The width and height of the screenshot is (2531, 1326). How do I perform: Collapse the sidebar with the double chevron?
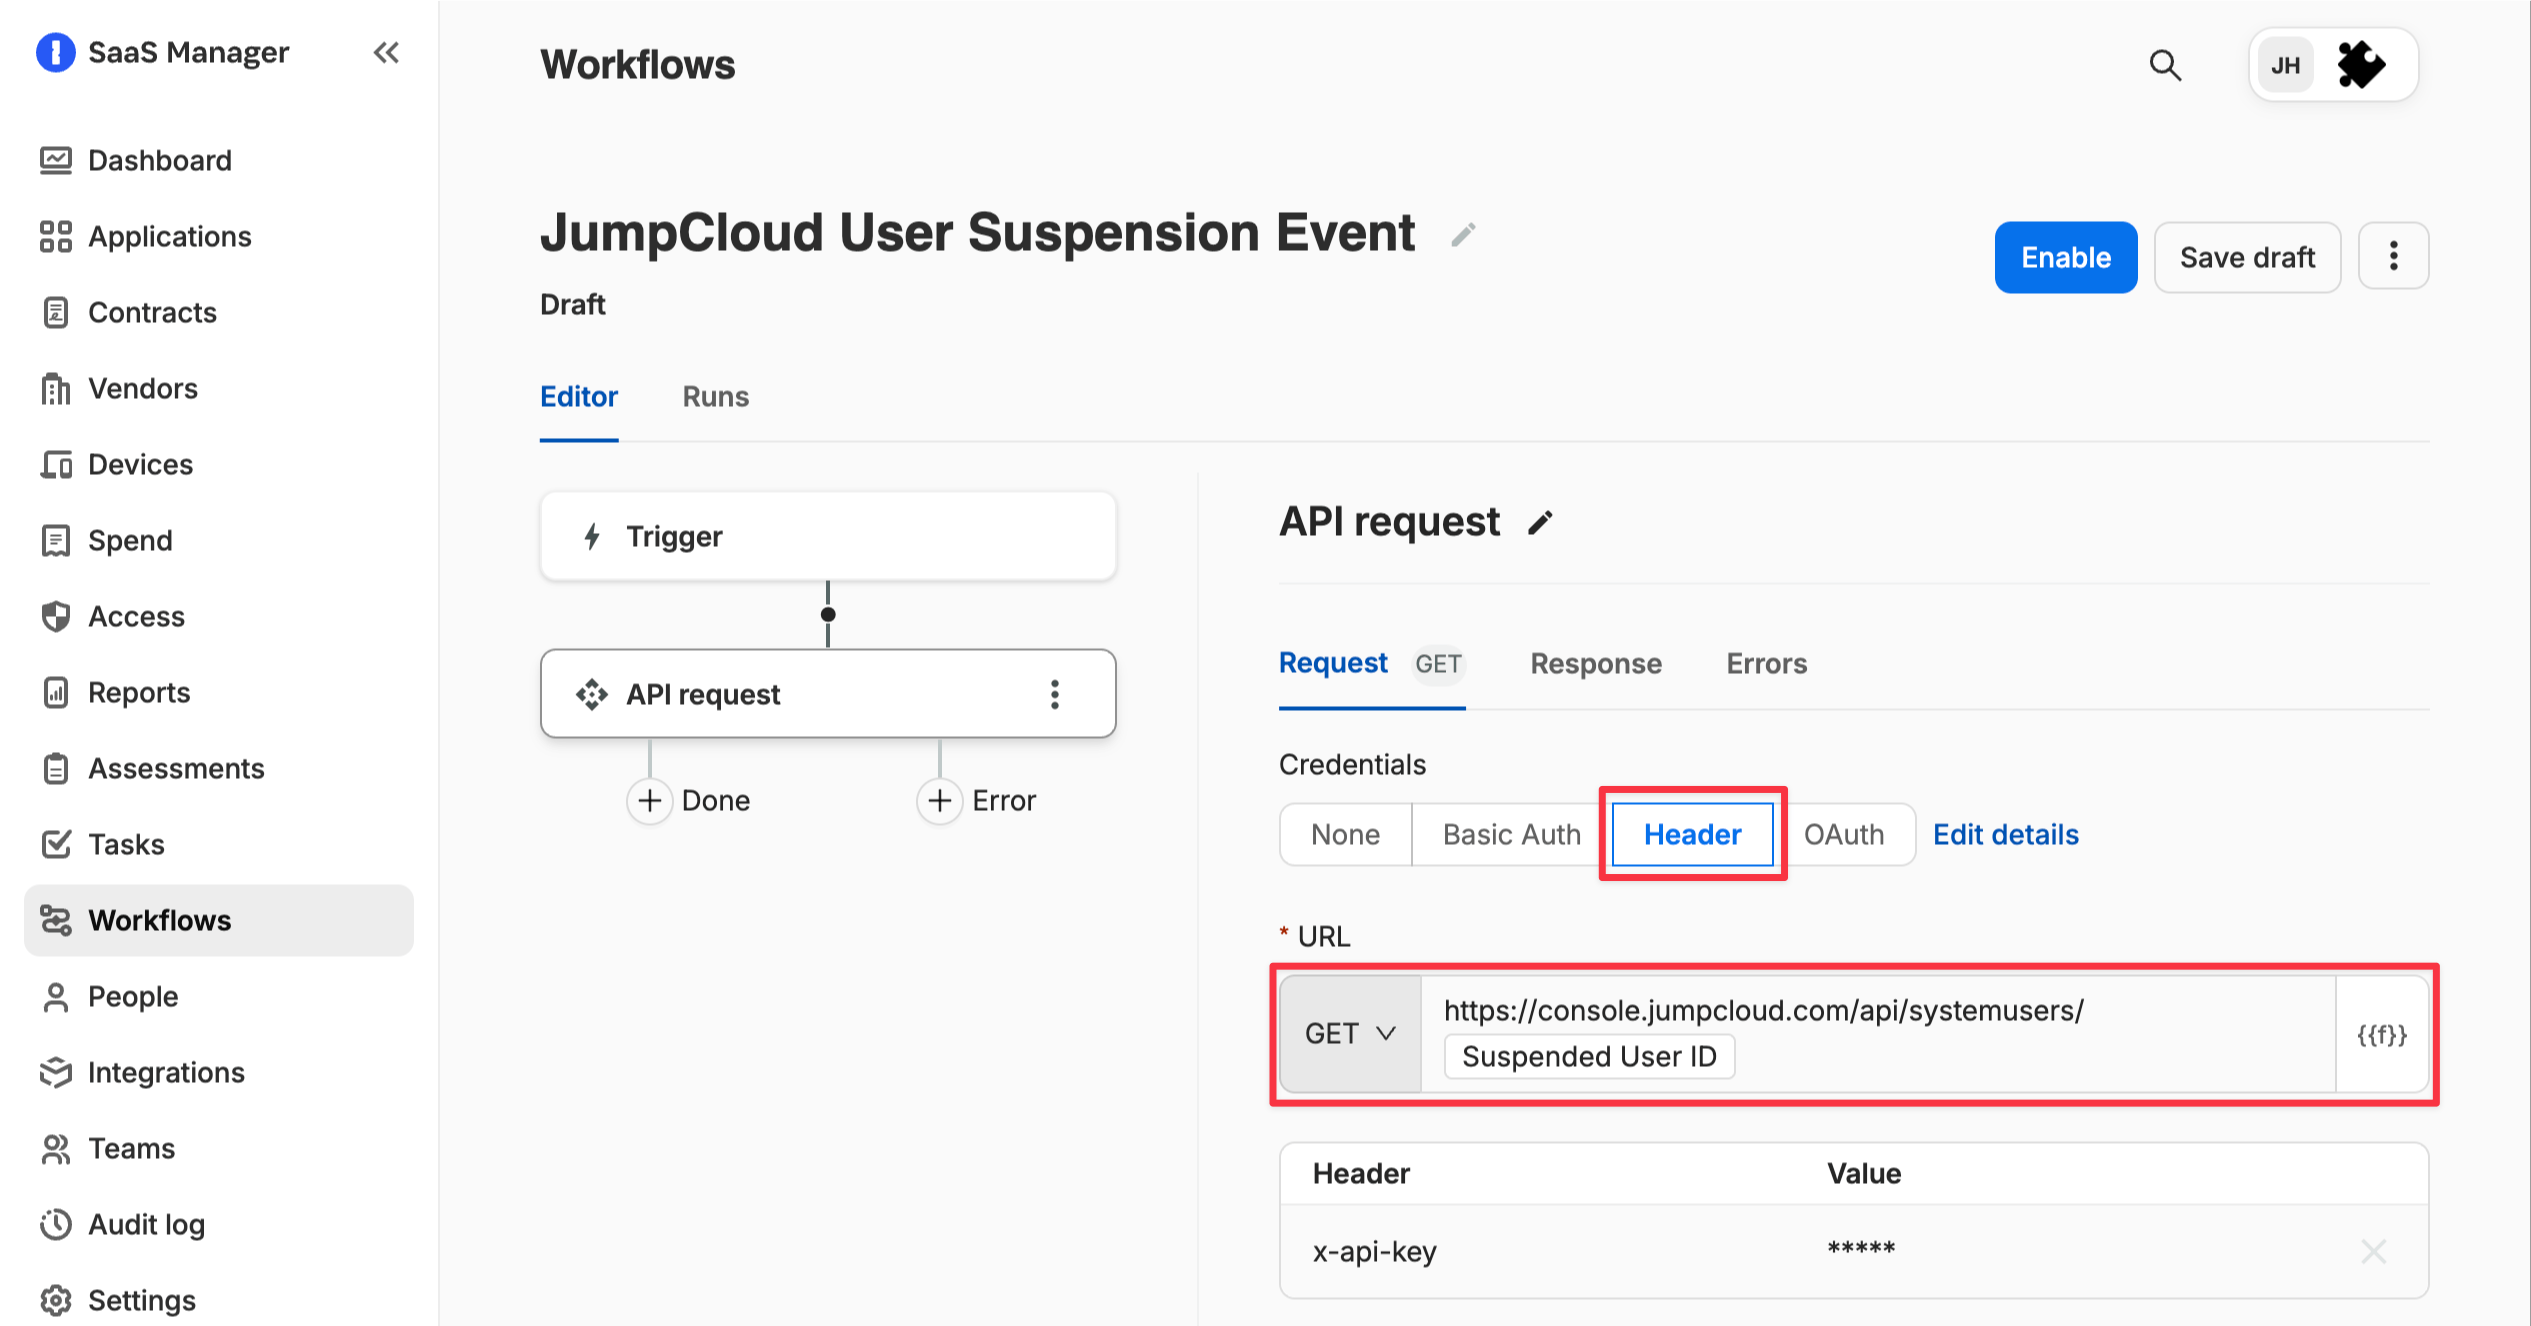tap(386, 52)
